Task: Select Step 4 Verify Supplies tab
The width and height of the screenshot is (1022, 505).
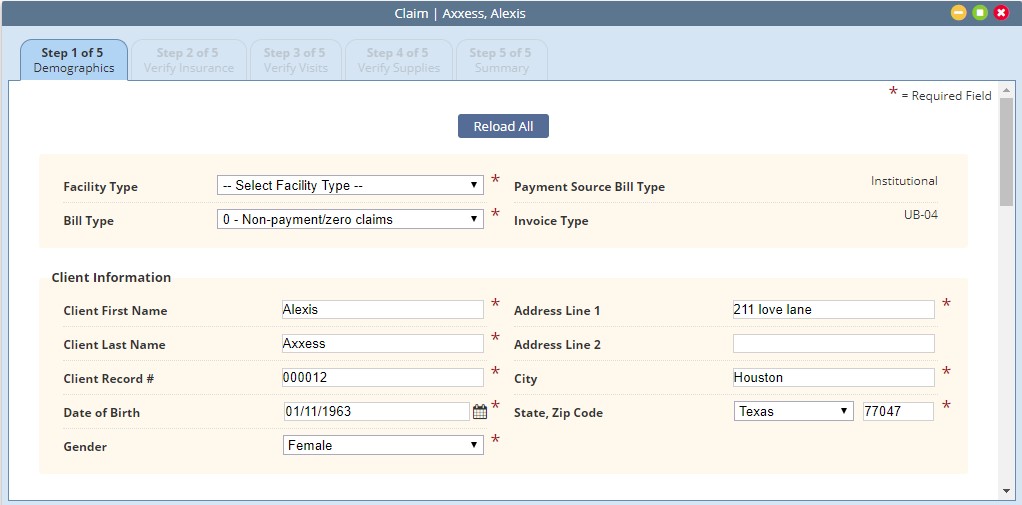Action: (x=398, y=60)
